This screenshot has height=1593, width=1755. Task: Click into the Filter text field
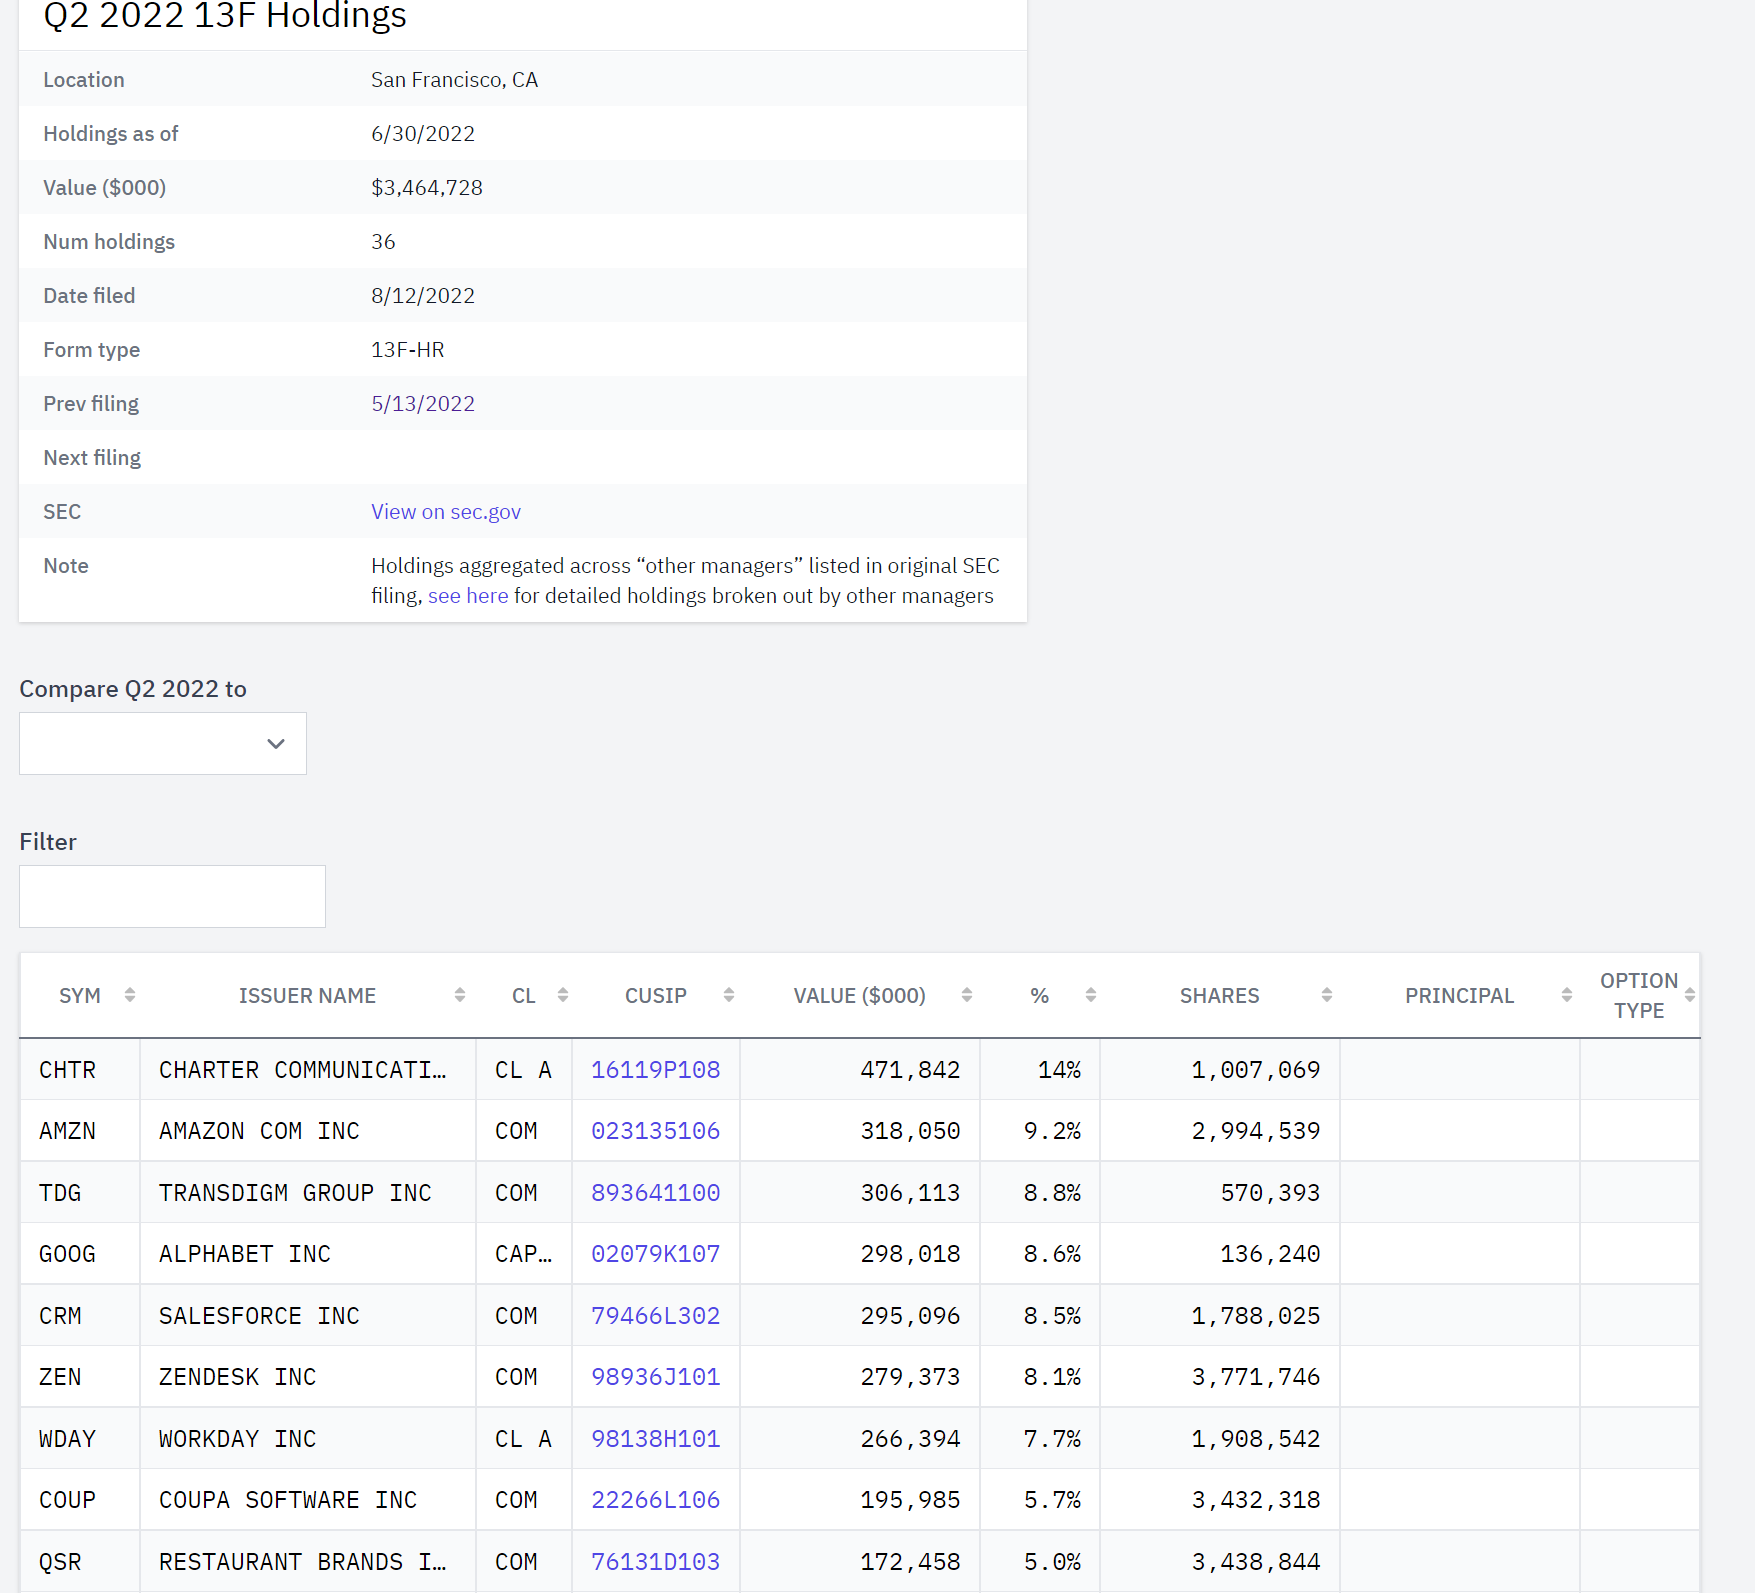172,896
